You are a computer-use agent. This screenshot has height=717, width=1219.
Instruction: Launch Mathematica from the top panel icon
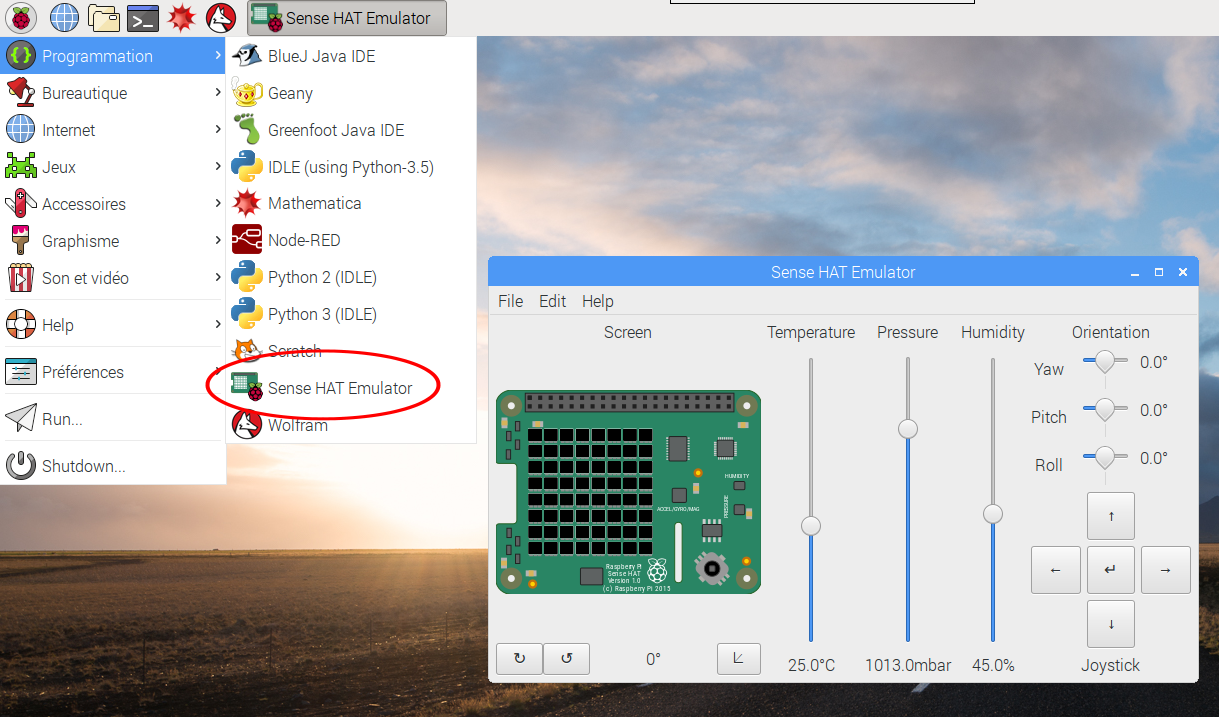point(181,17)
